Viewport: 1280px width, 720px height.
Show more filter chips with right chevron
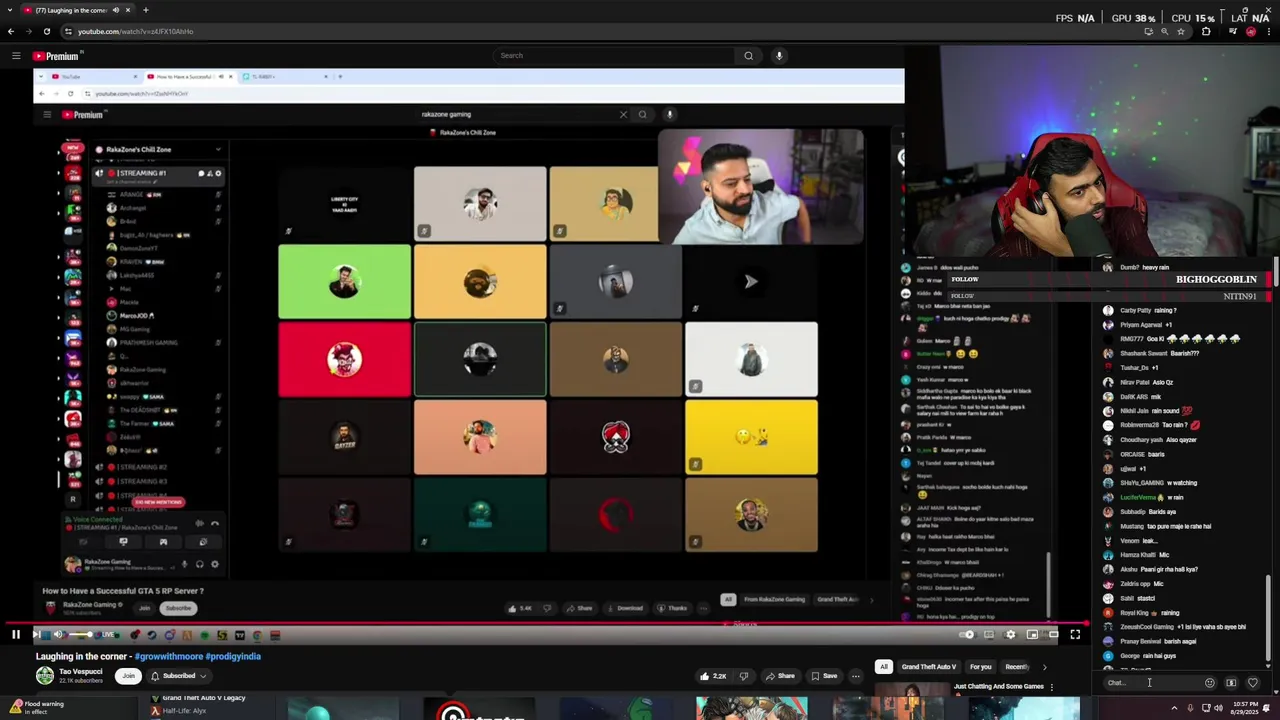(x=1044, y=667)
